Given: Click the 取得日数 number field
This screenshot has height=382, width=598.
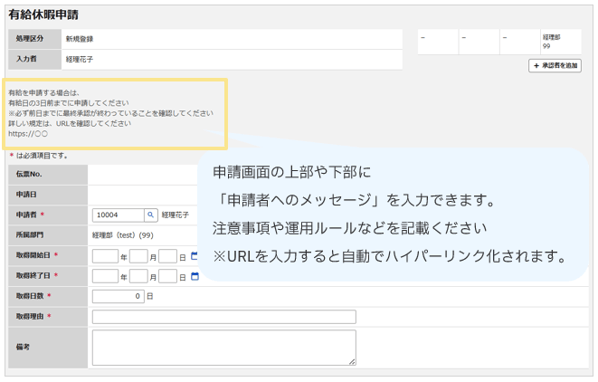Looking at the screenshot, I should pos(118,296).
